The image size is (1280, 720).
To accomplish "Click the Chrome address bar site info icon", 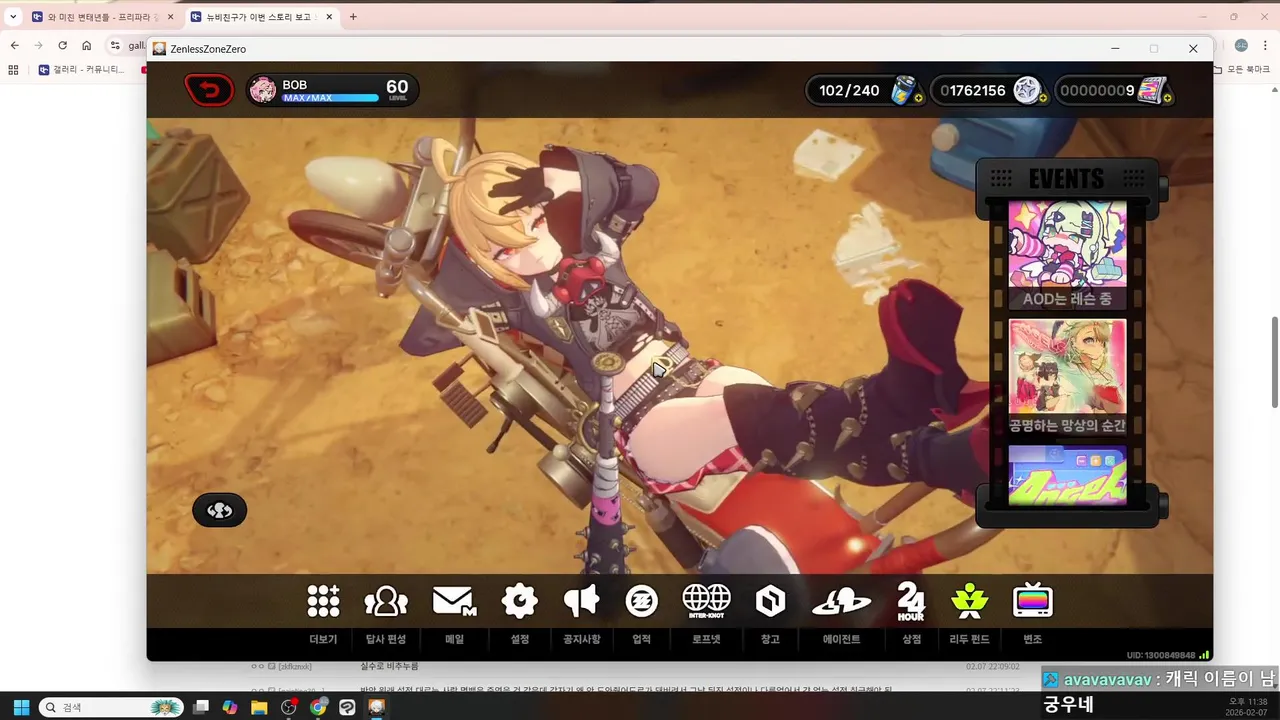I will [x=115, y=45].
